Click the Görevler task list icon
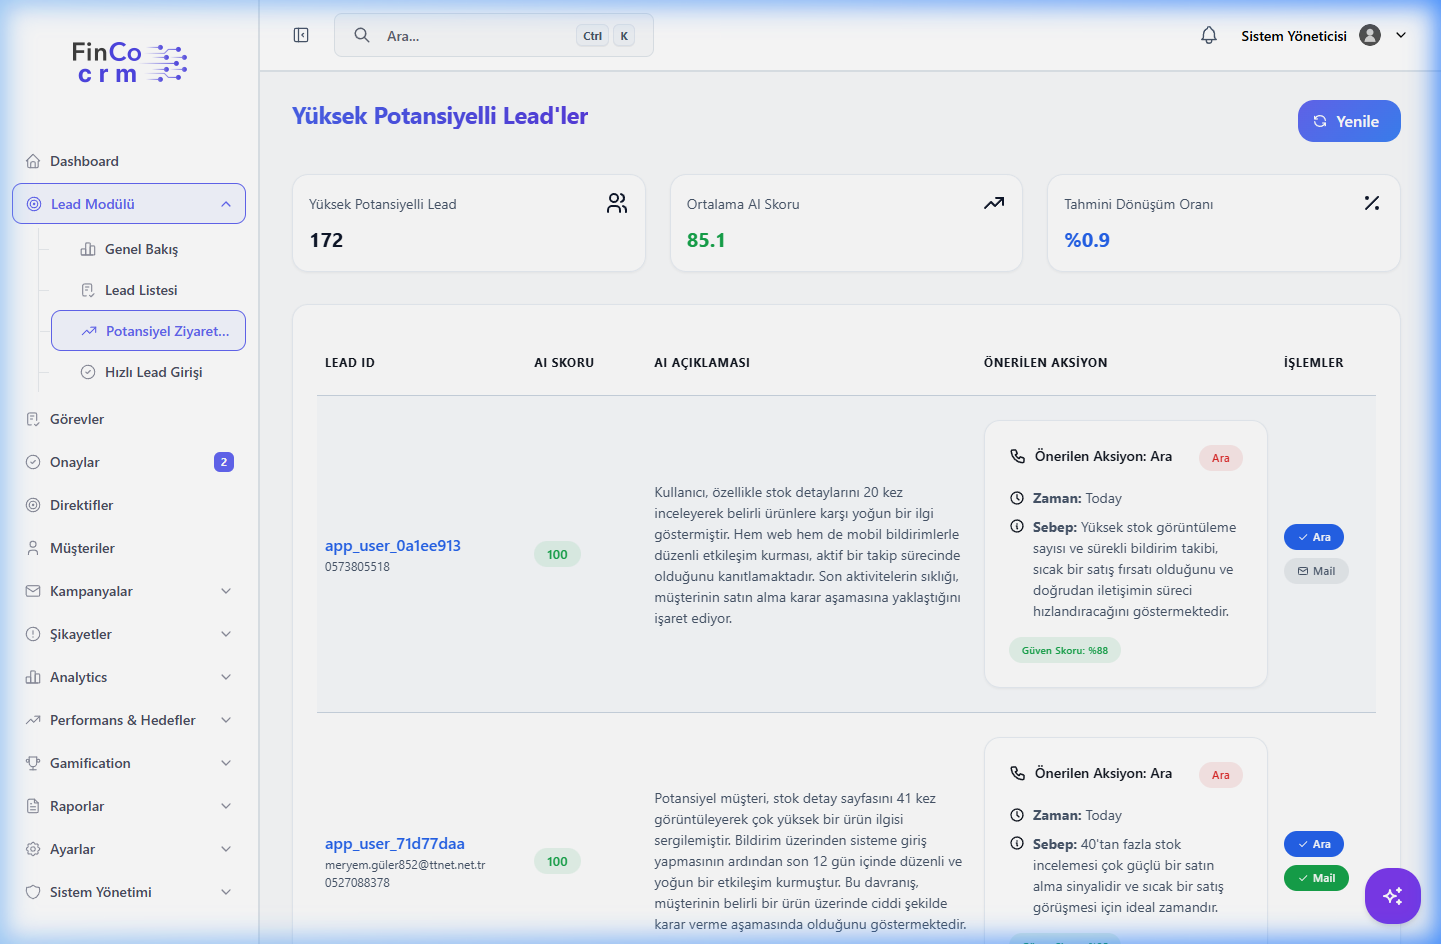Screen dimensions: 1441x944 pyautogui.click(x=33, y=419)
